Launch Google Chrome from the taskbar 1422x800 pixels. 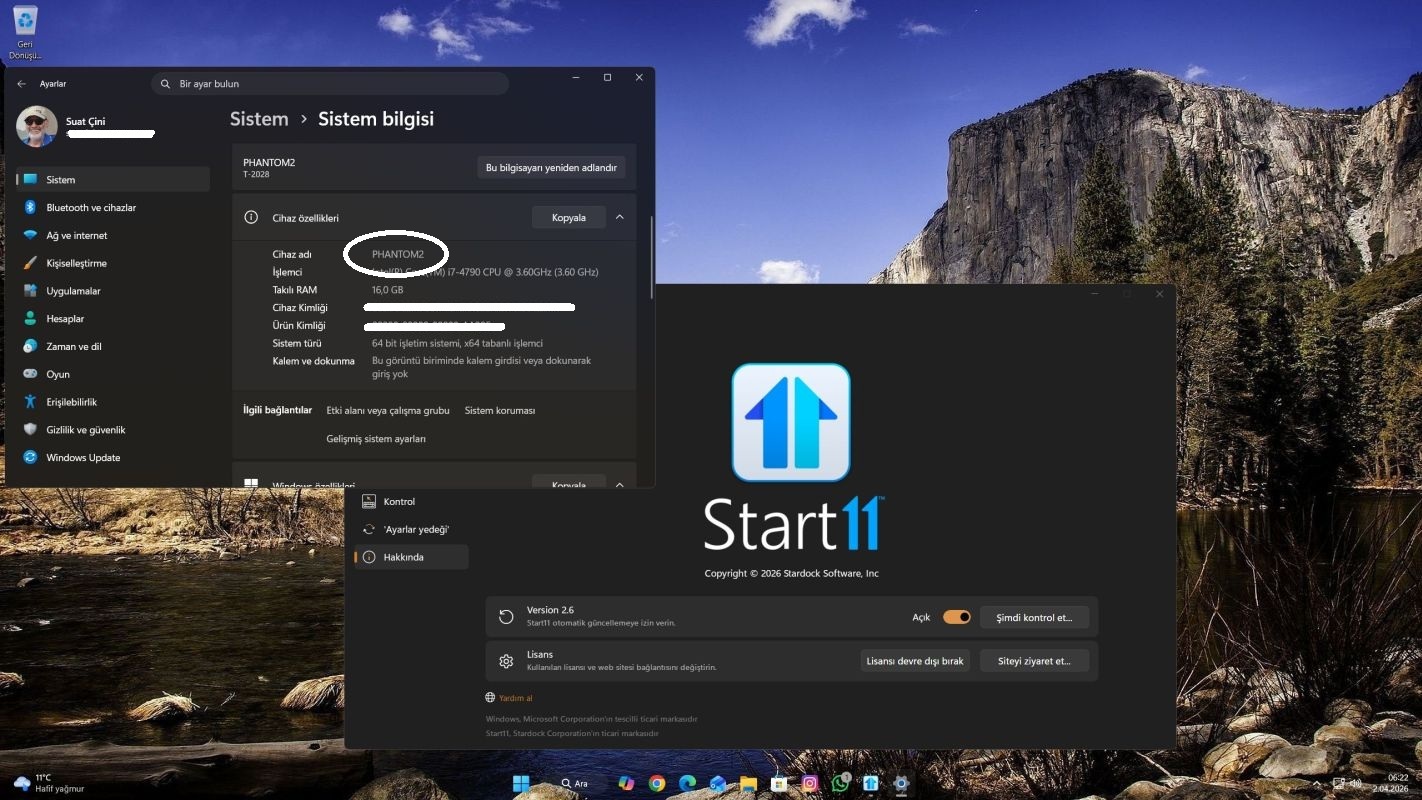coord(657,784)
